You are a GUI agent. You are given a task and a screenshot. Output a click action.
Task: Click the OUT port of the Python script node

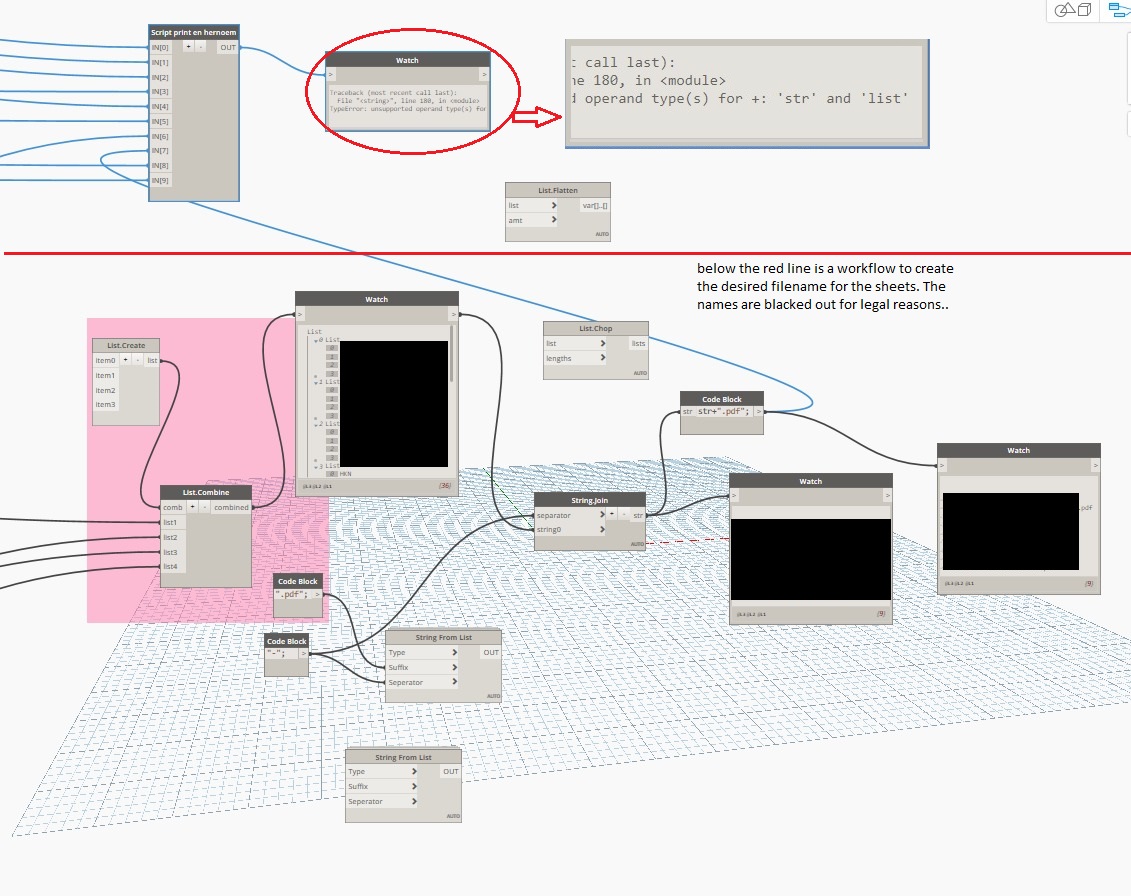coord(228,48)
